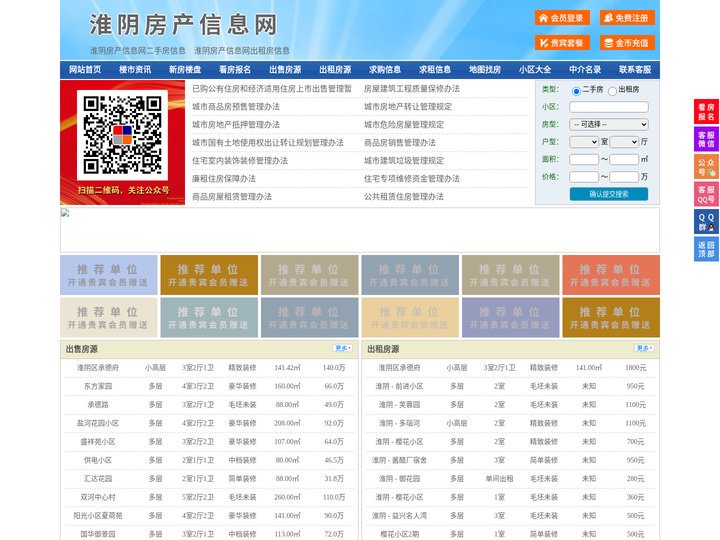Open the 淮阴 - 多瑞河 rental listing
Viewport: 720px width, 540px height.
(399, 423)
